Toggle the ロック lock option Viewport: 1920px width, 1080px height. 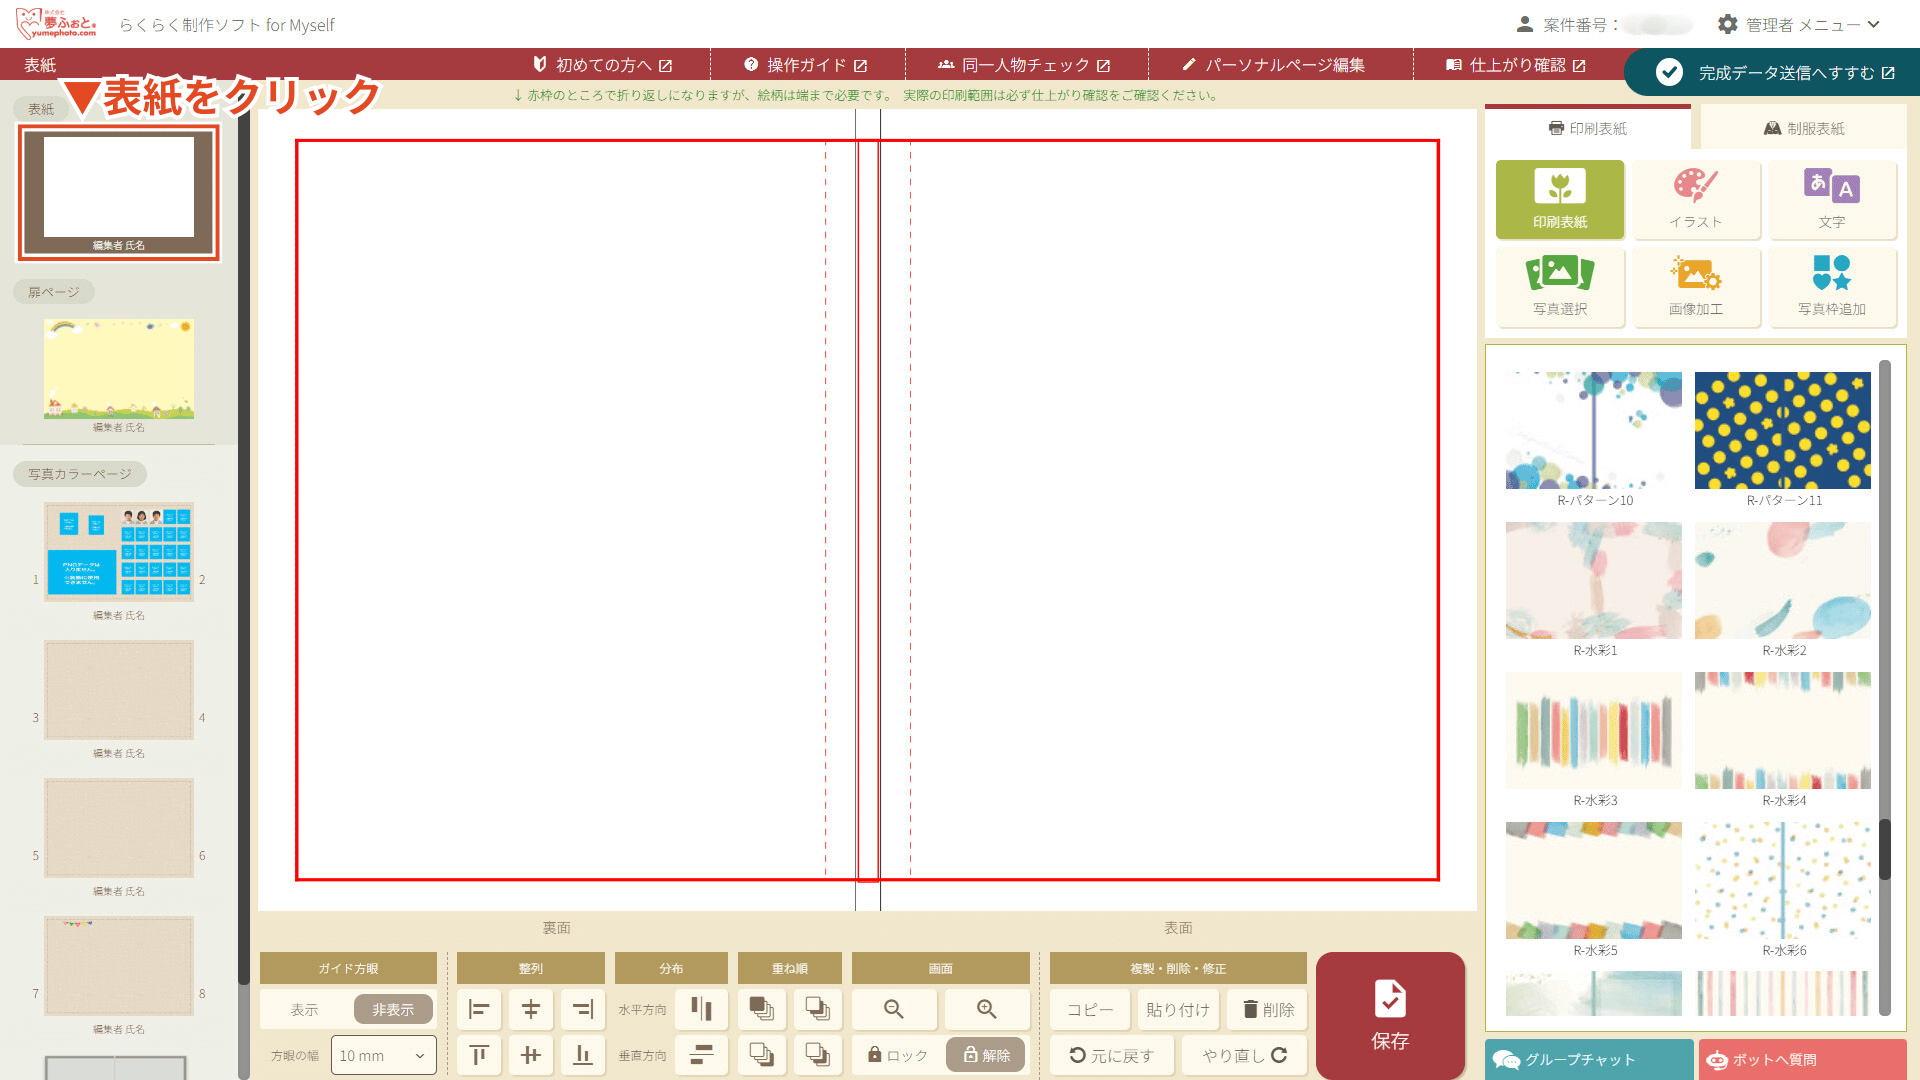pos(897,1055)
